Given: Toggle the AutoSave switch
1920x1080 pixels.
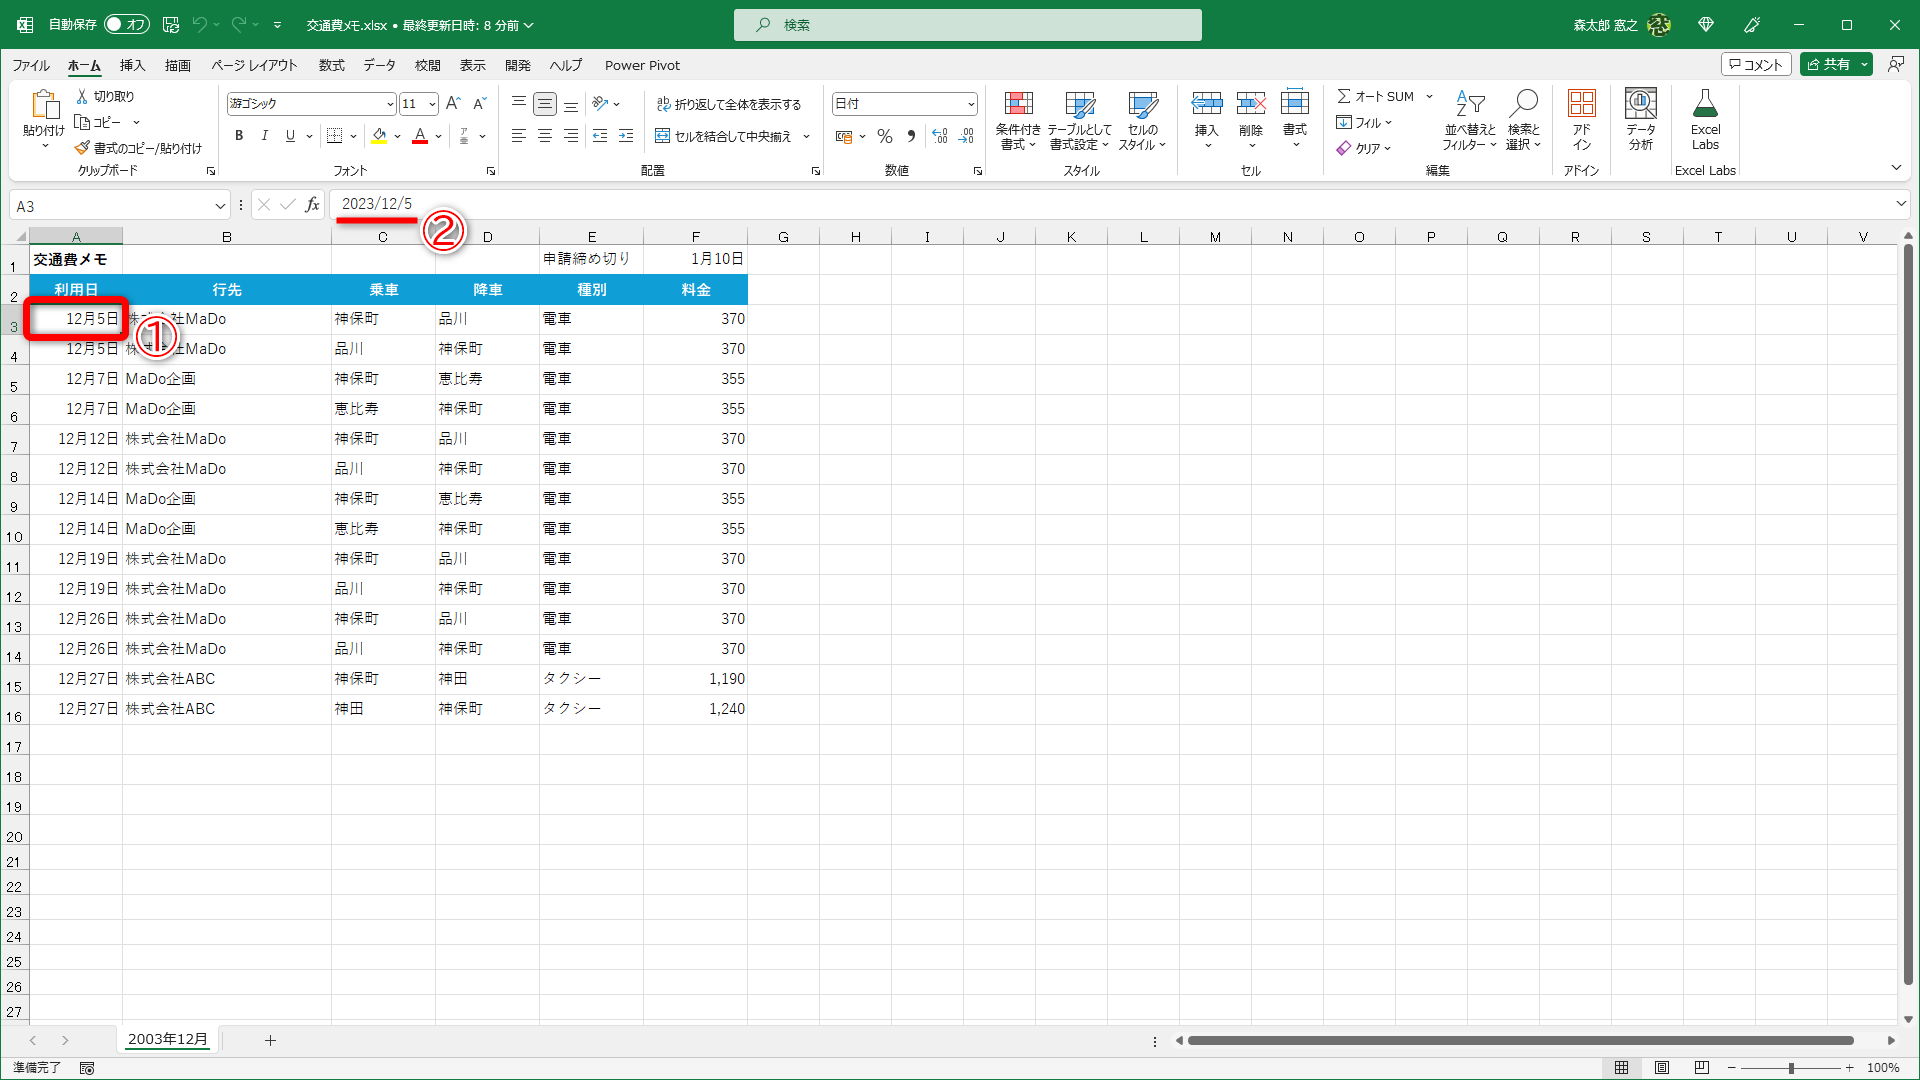Looking at the screenshot, I should pyautogui.click(x=127, y=24).
